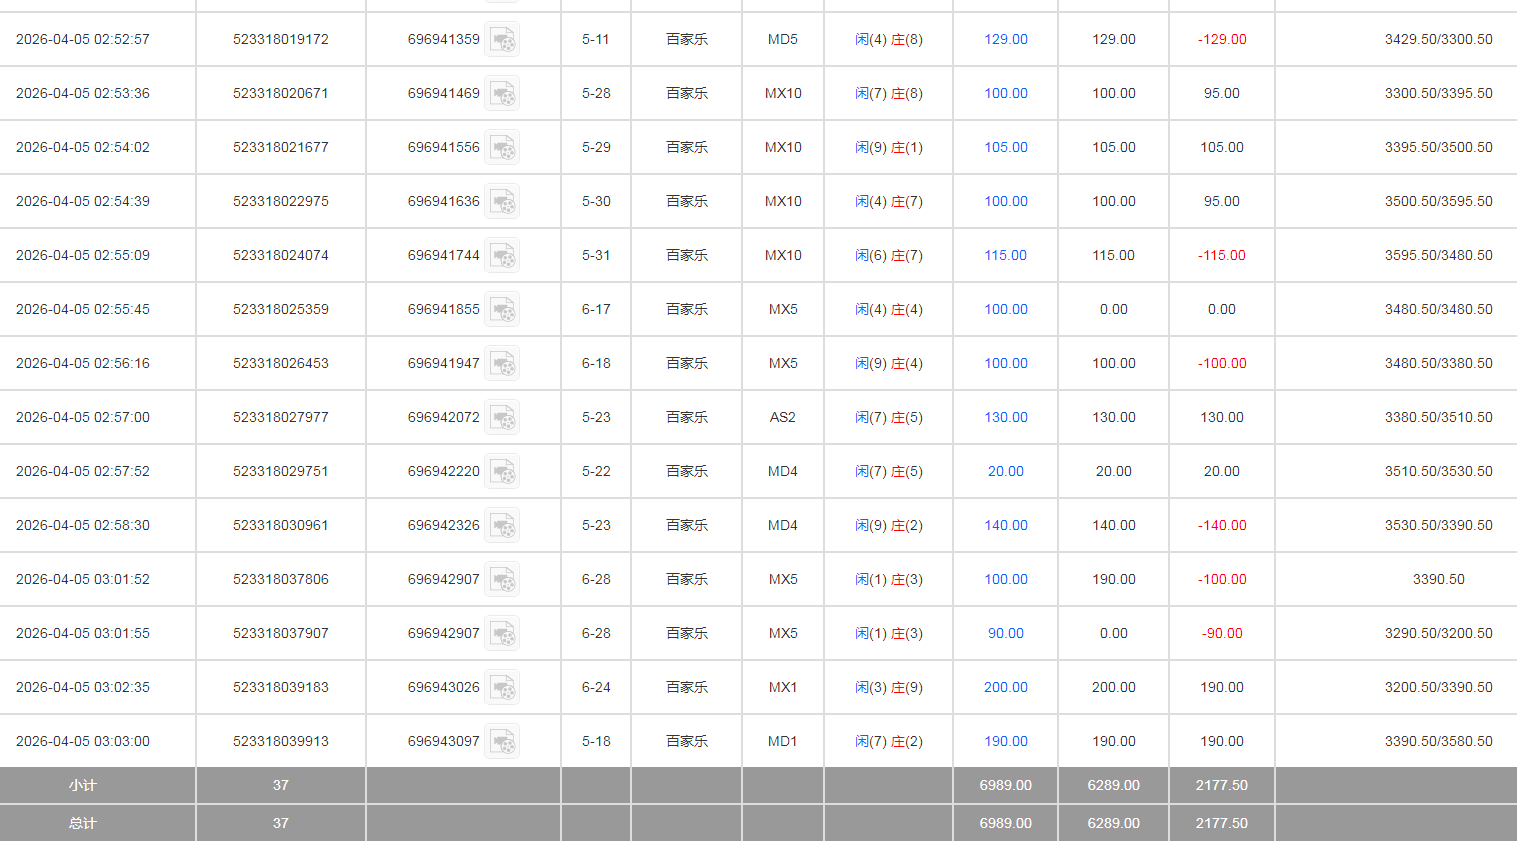Open the replay icon beside round 696941556
Image resolution: width=1517 pixels, height=841 pixels.
pyautogui.click(x=502, y=148)
